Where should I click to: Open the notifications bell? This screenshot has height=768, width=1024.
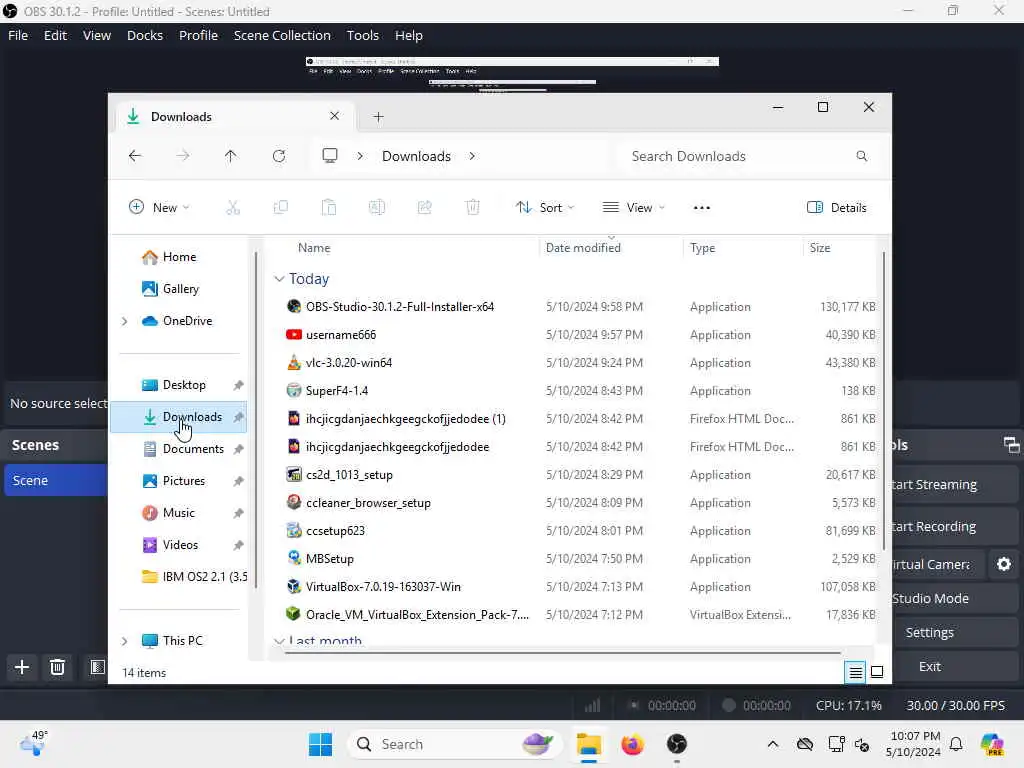(x=956, y=744)
